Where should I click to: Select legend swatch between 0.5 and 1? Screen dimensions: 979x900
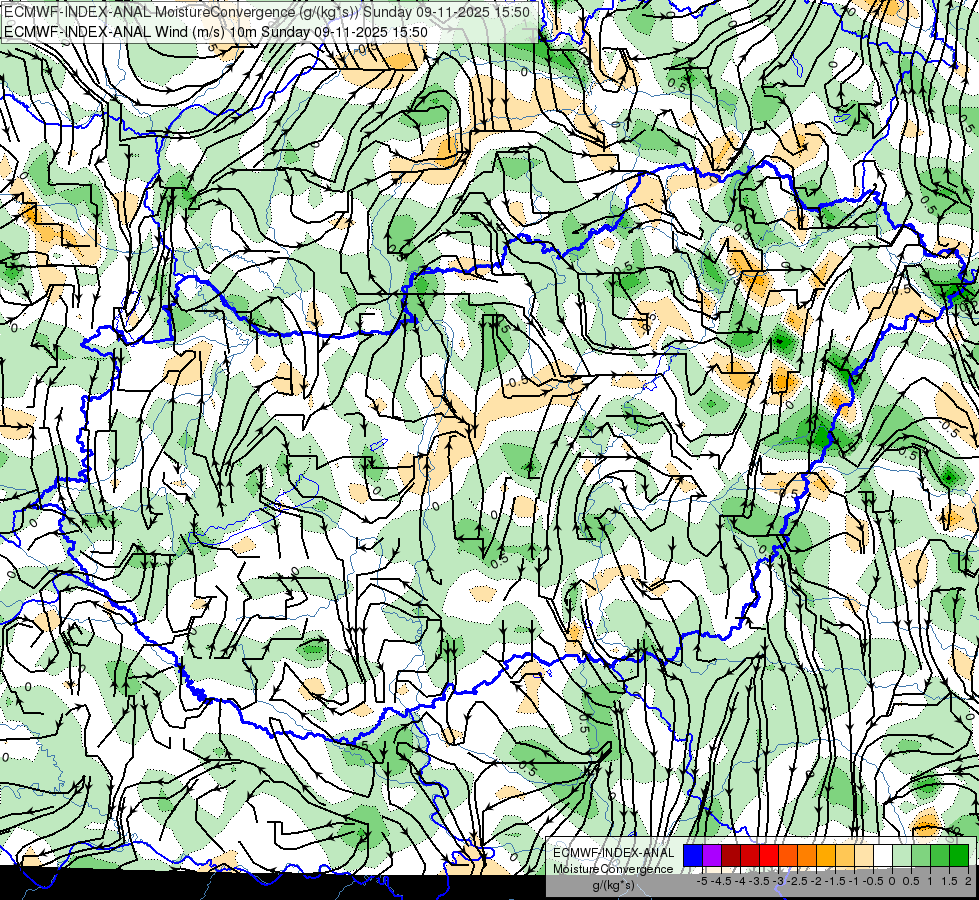[921, 856]
